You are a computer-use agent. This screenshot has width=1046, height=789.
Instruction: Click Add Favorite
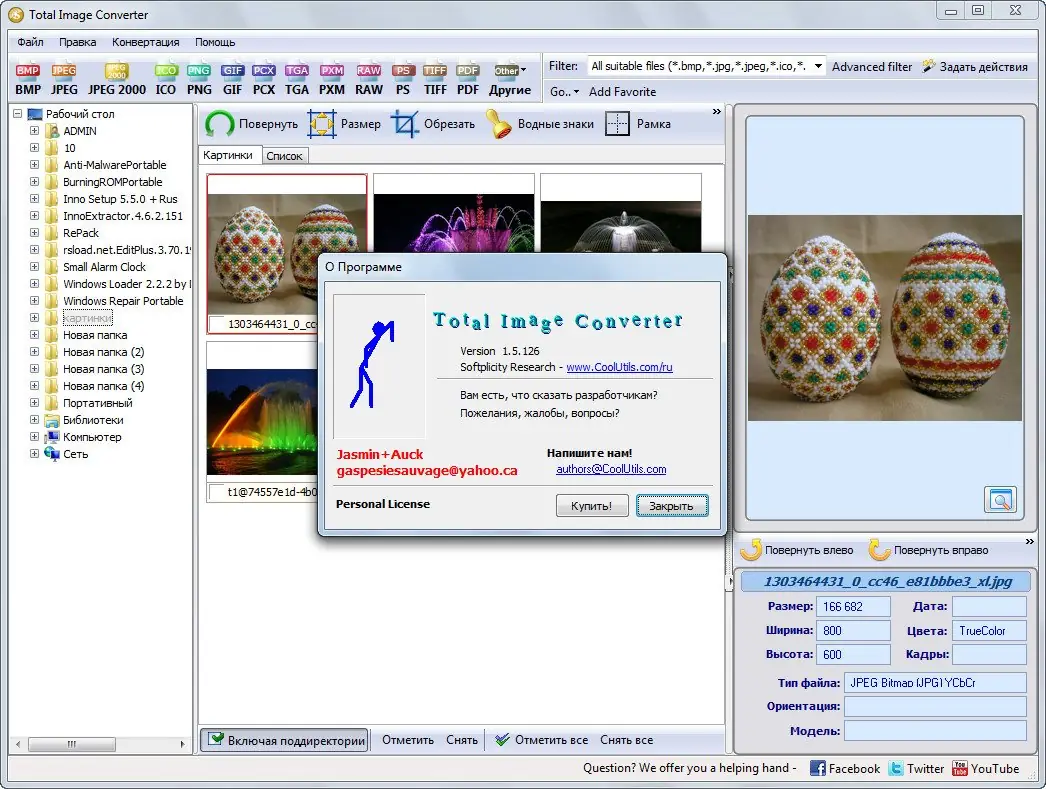(622, 92)
